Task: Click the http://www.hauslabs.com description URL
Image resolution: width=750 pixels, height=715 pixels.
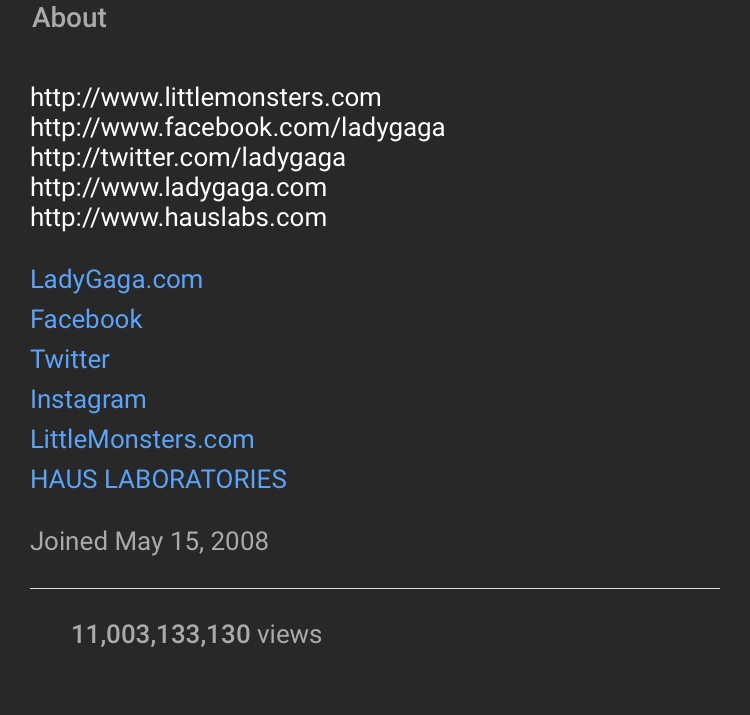Action: click(x=178, y=218)
